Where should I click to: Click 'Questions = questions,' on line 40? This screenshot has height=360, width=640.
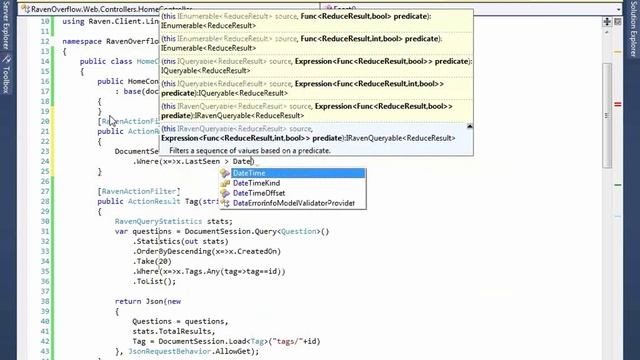point(180,321)
